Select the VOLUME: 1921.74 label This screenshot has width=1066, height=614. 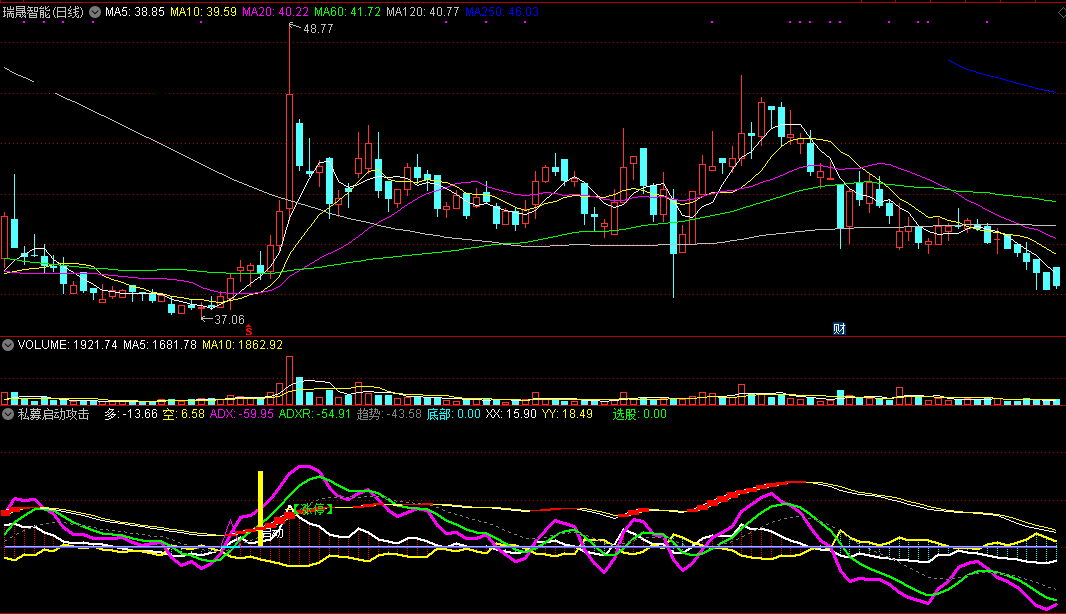pos(67,345)
